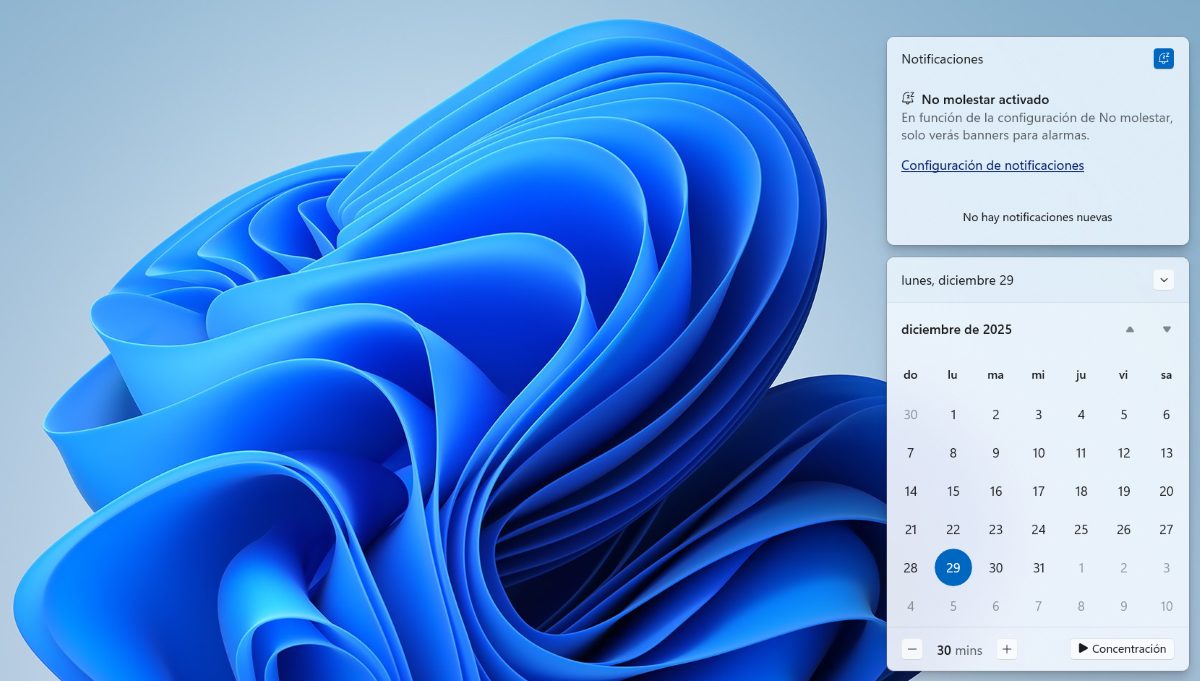Click the diciembre de 2025 month header
The image size is (1200, 681).
point(956,330)
